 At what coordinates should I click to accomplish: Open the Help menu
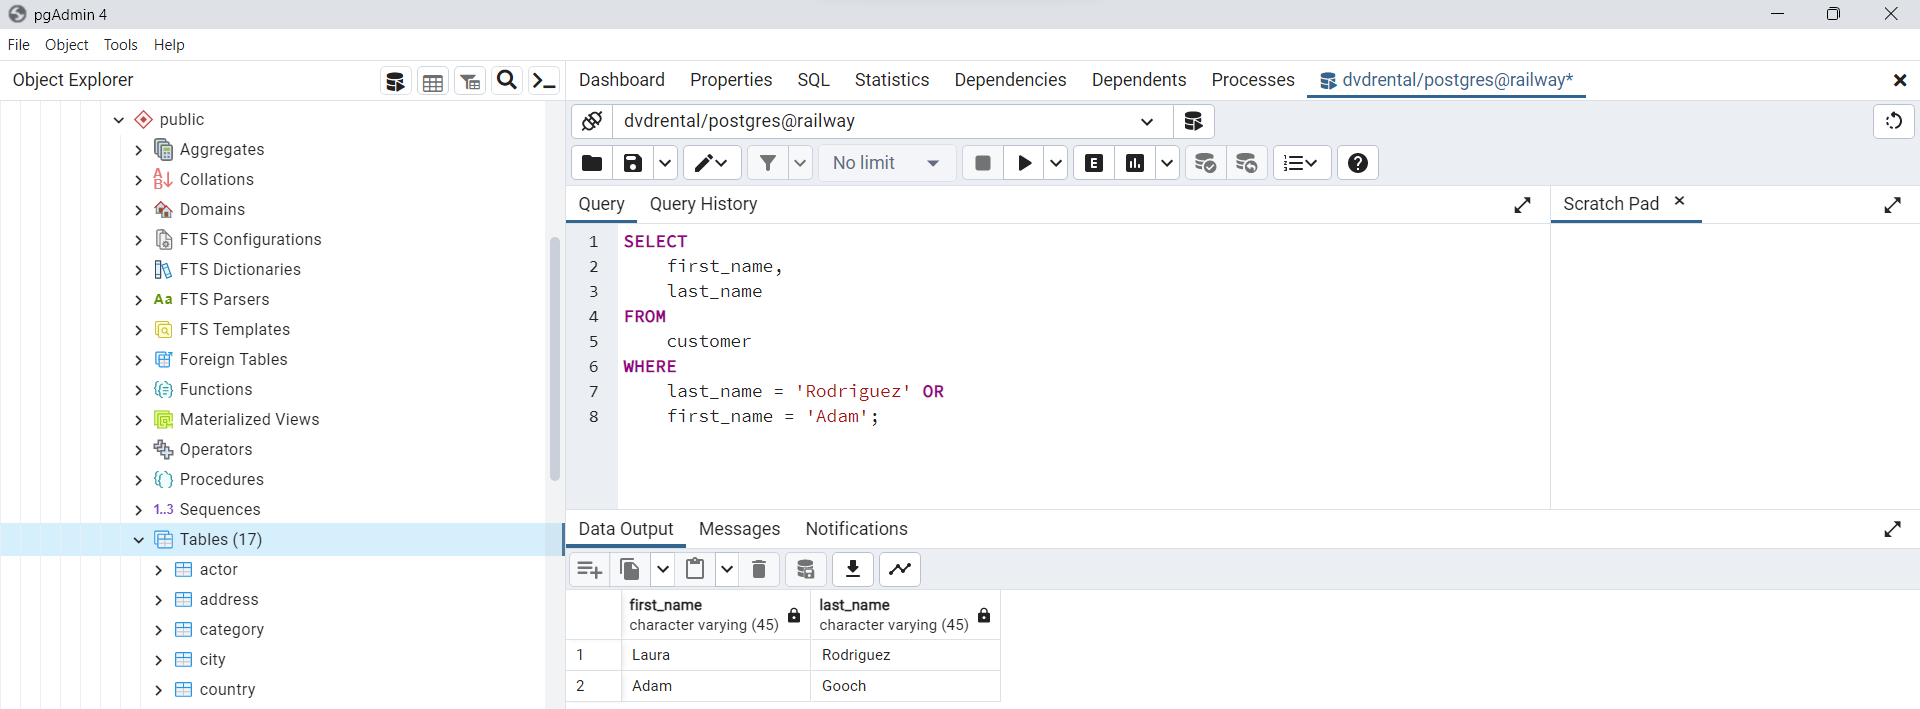click(169, 45)
